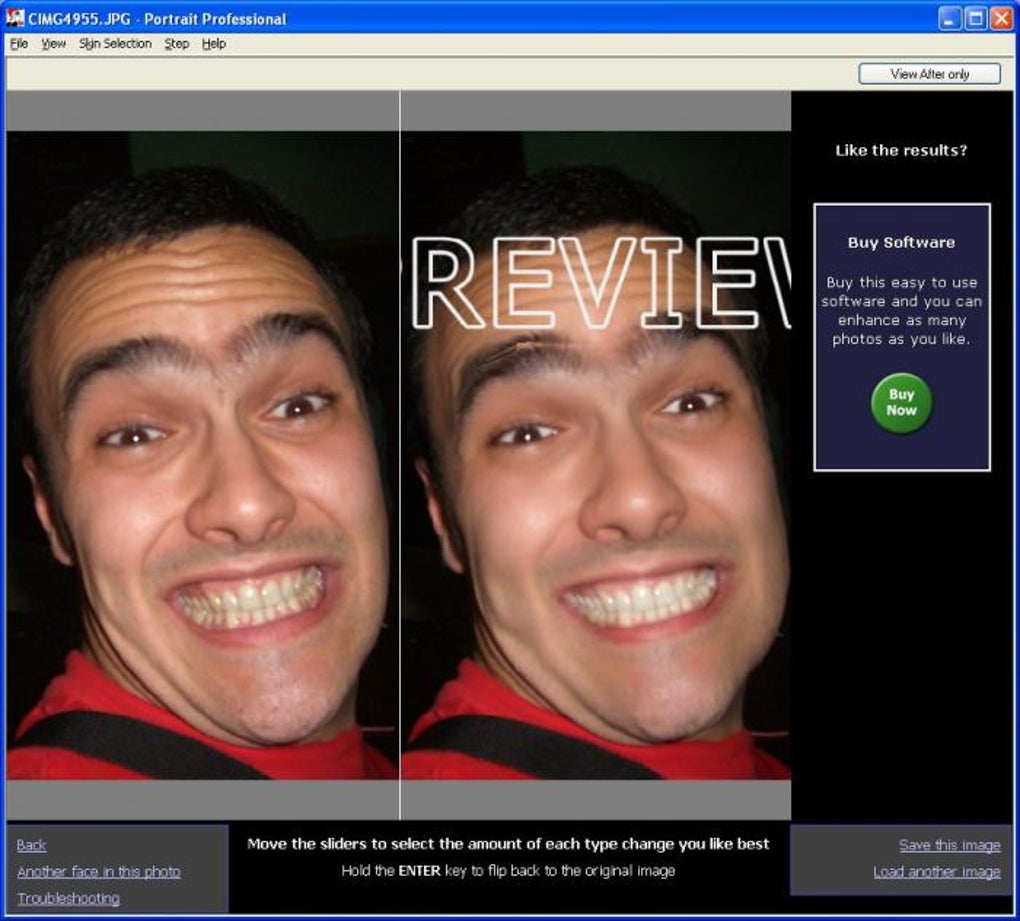This screenshot has height=921, width=1020.
Task: Click the original before photo
Action: [x=202, y=455]
